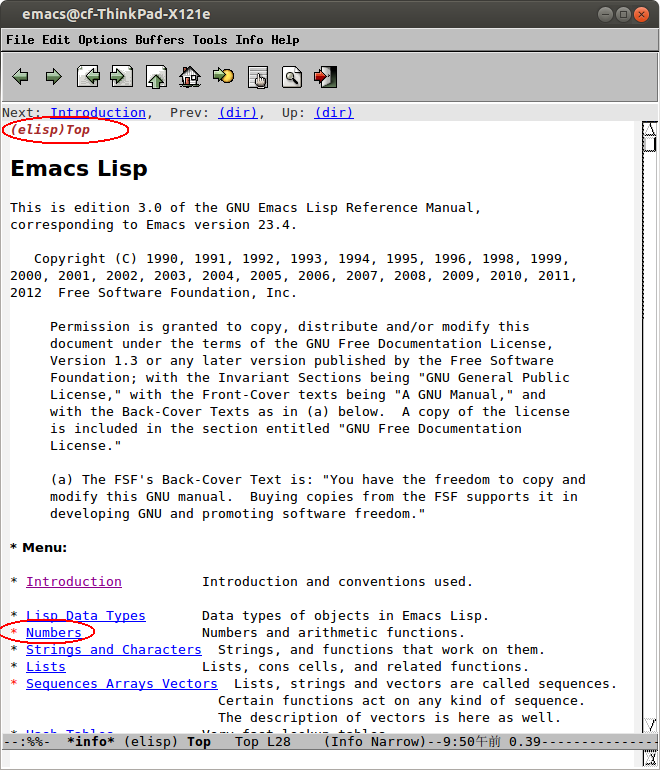Click *info* buffer name in mode line
This screenshot has width=660, height=770.
pos(91,741)
